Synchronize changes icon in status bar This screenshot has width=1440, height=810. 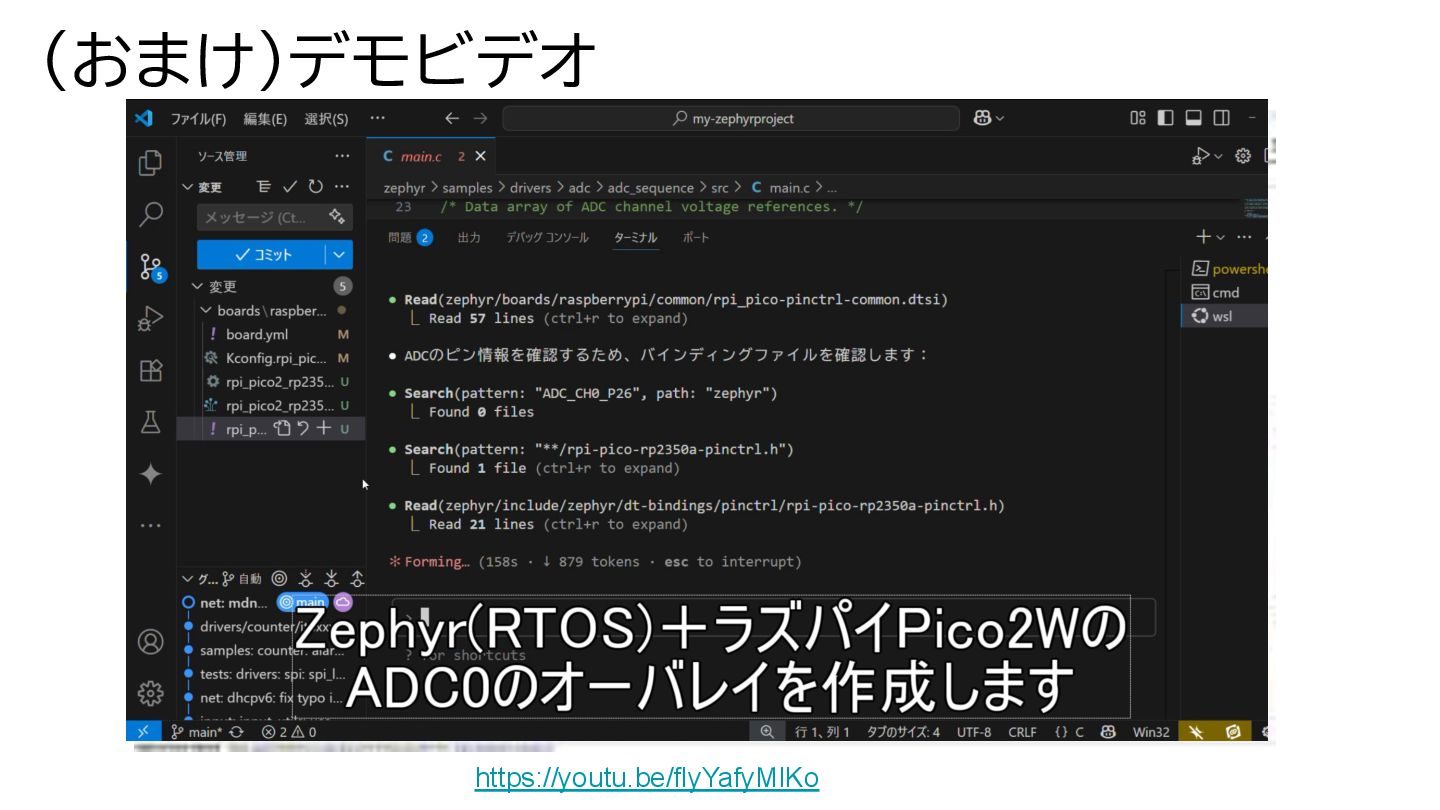[237, 732]
